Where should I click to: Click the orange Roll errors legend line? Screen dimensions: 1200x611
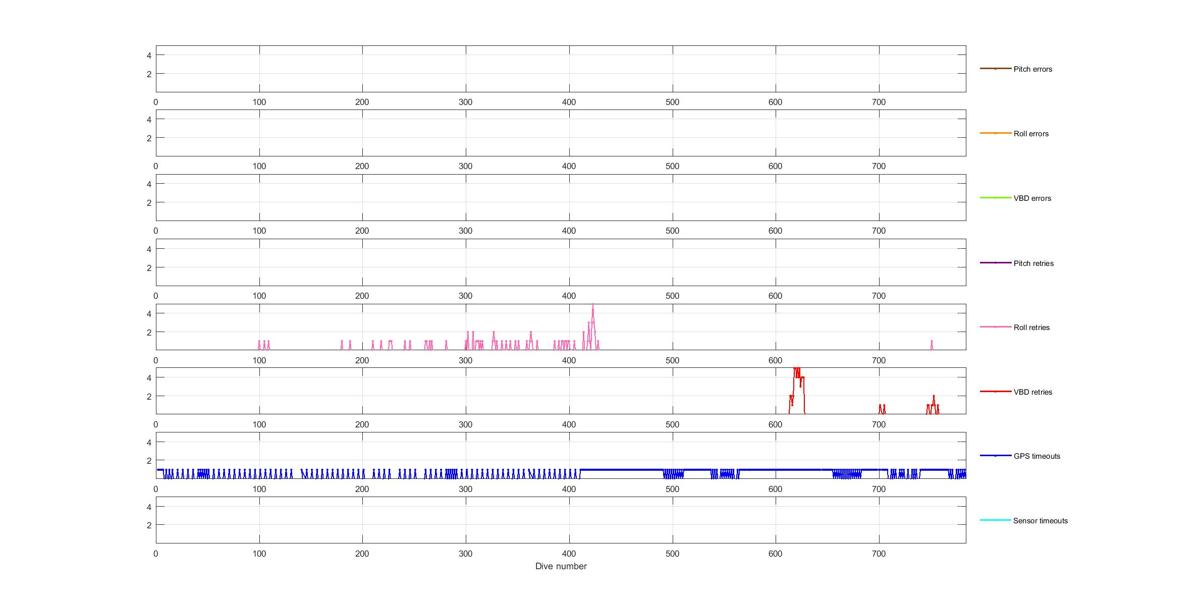[x=995, y=133]
